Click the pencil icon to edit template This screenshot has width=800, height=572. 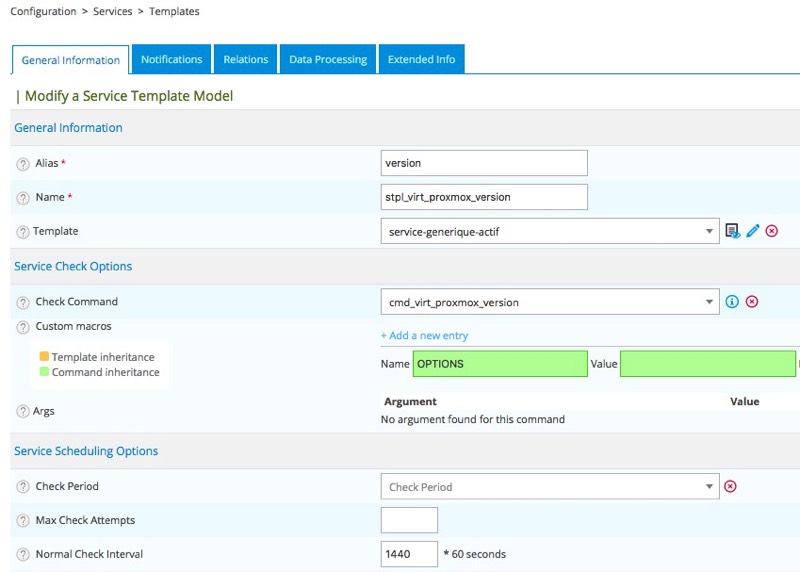click(753, 231)
